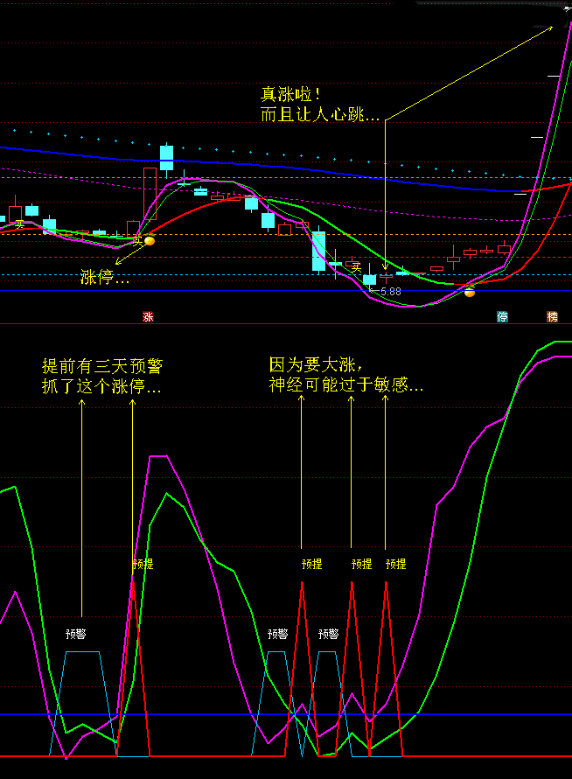Click the gold ball signal near the 5.88 low

click(470, 293)
